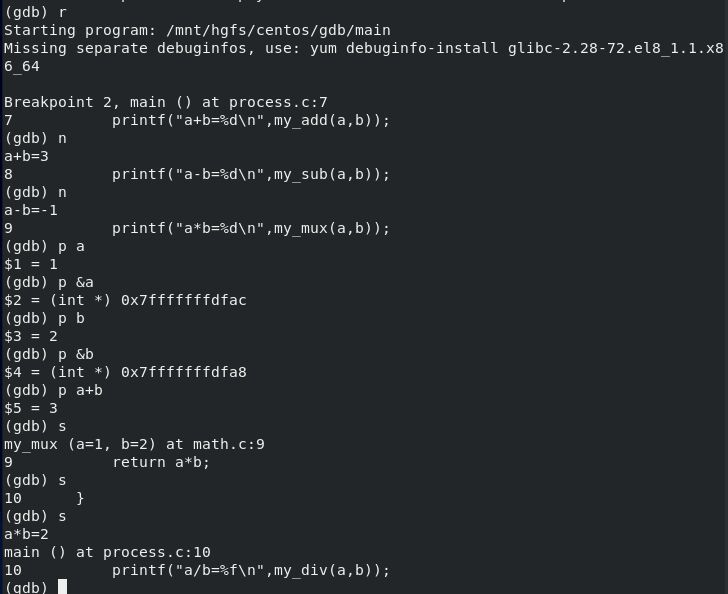The width and height of the screenshot is (728, 594).
Task: Click the '$5 = 3' result line
Action: tap(31, 408)
